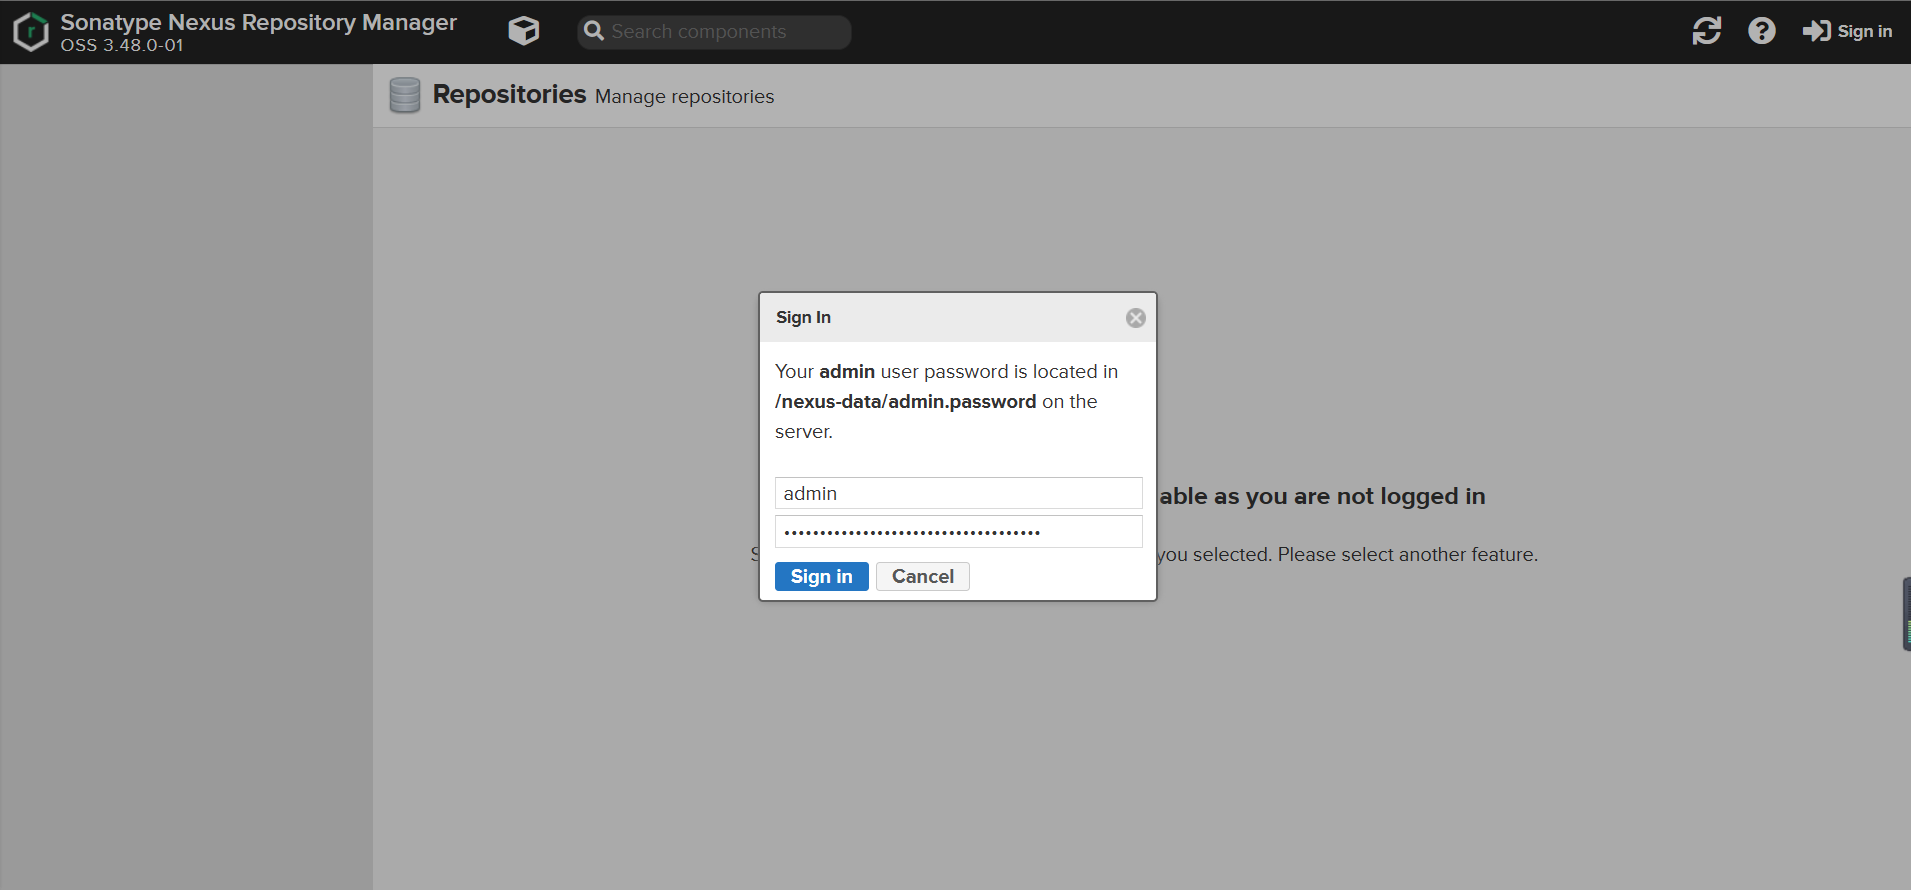Click the 'Sign In' dialog title

[803, 317]
